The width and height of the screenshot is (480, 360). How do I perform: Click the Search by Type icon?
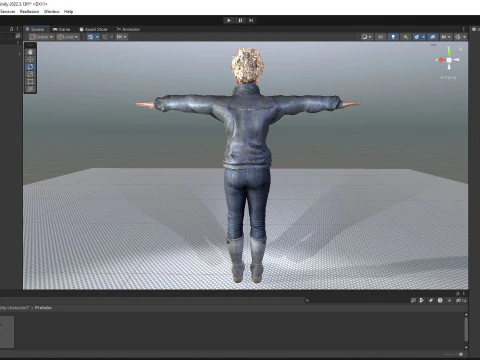click(422, 300)
